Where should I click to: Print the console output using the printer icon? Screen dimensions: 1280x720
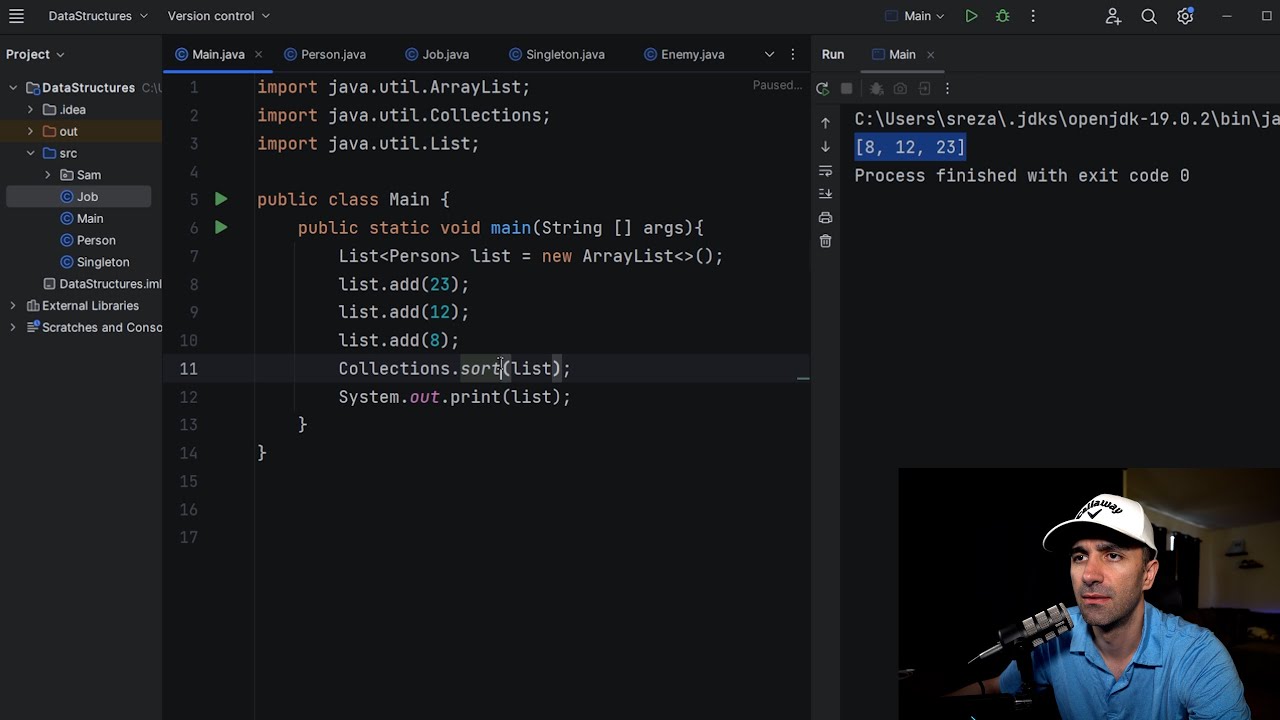tap(825, 217)
